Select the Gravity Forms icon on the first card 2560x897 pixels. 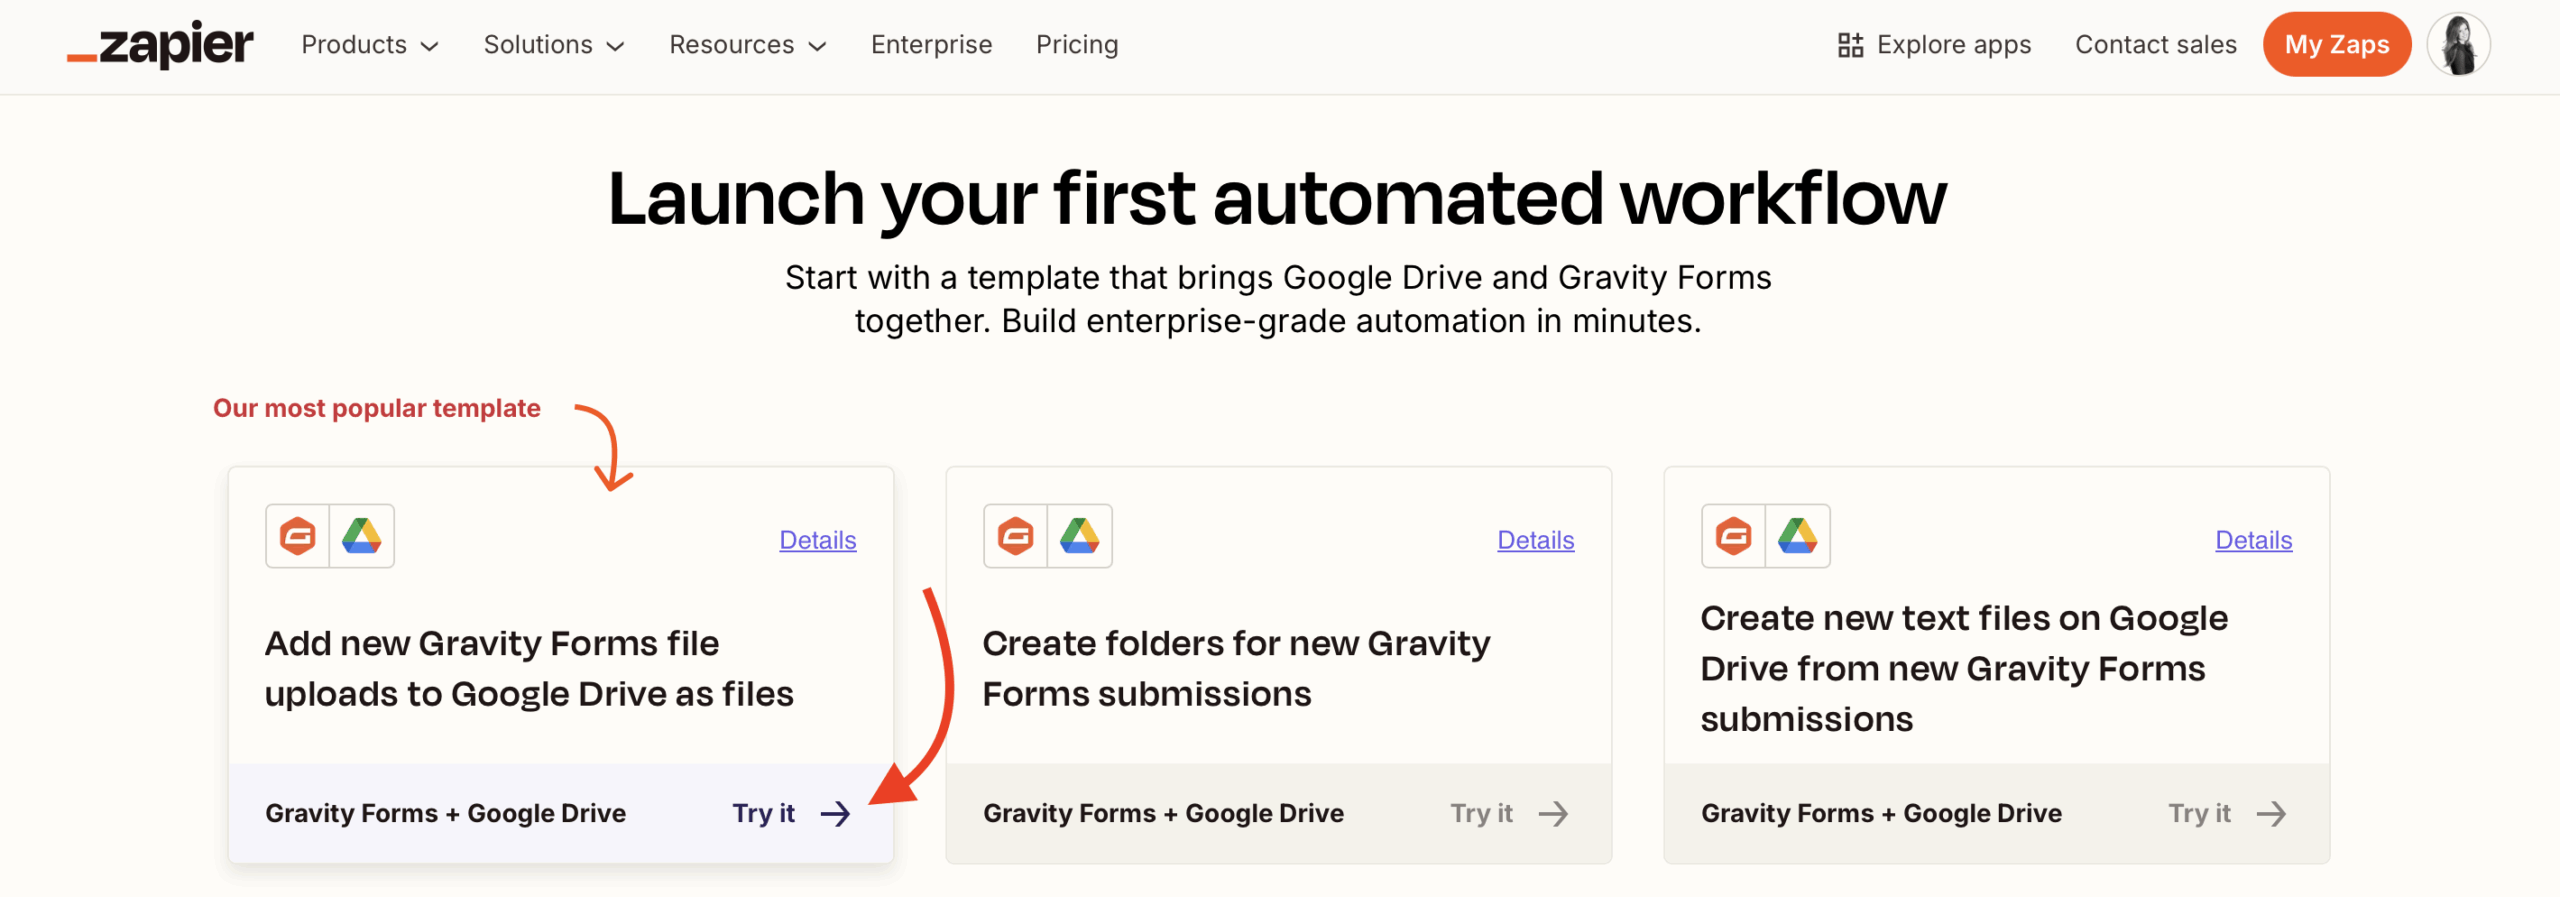click(x=297, y=536)
